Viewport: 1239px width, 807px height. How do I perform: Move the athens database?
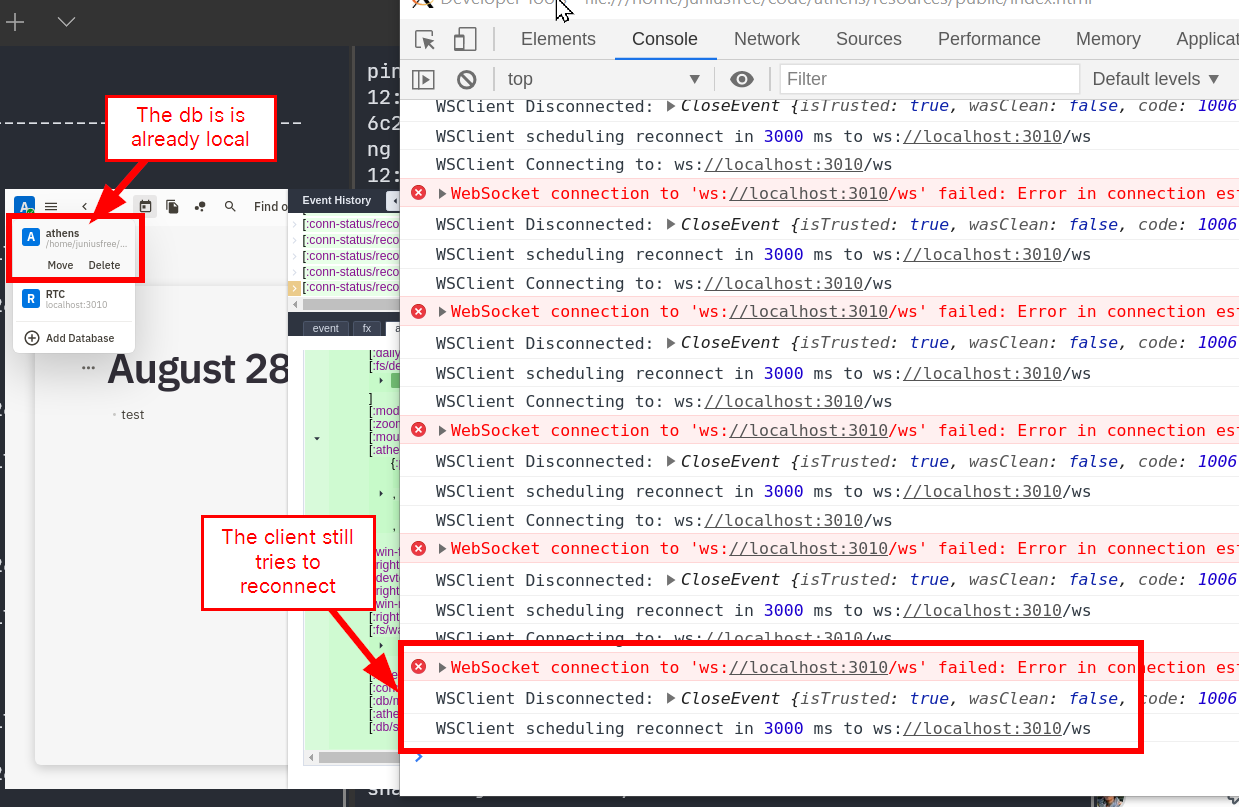click(61, 265)
